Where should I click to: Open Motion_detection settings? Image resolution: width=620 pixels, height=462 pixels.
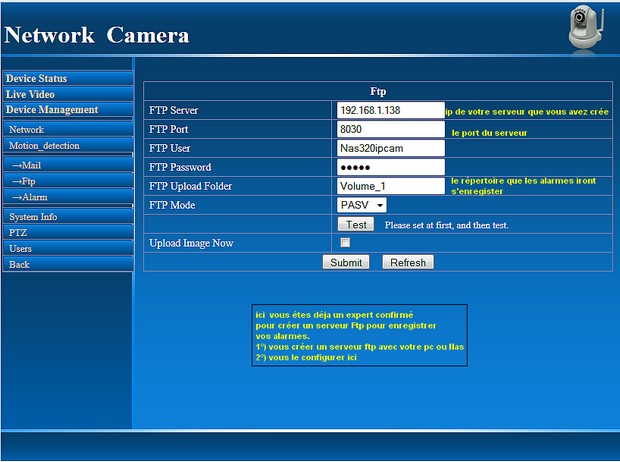coord(67,146)
